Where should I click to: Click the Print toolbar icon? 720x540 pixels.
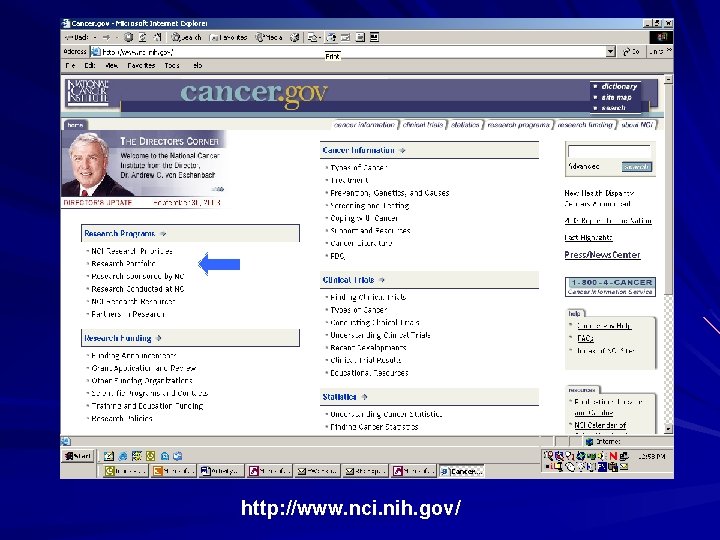332,38
